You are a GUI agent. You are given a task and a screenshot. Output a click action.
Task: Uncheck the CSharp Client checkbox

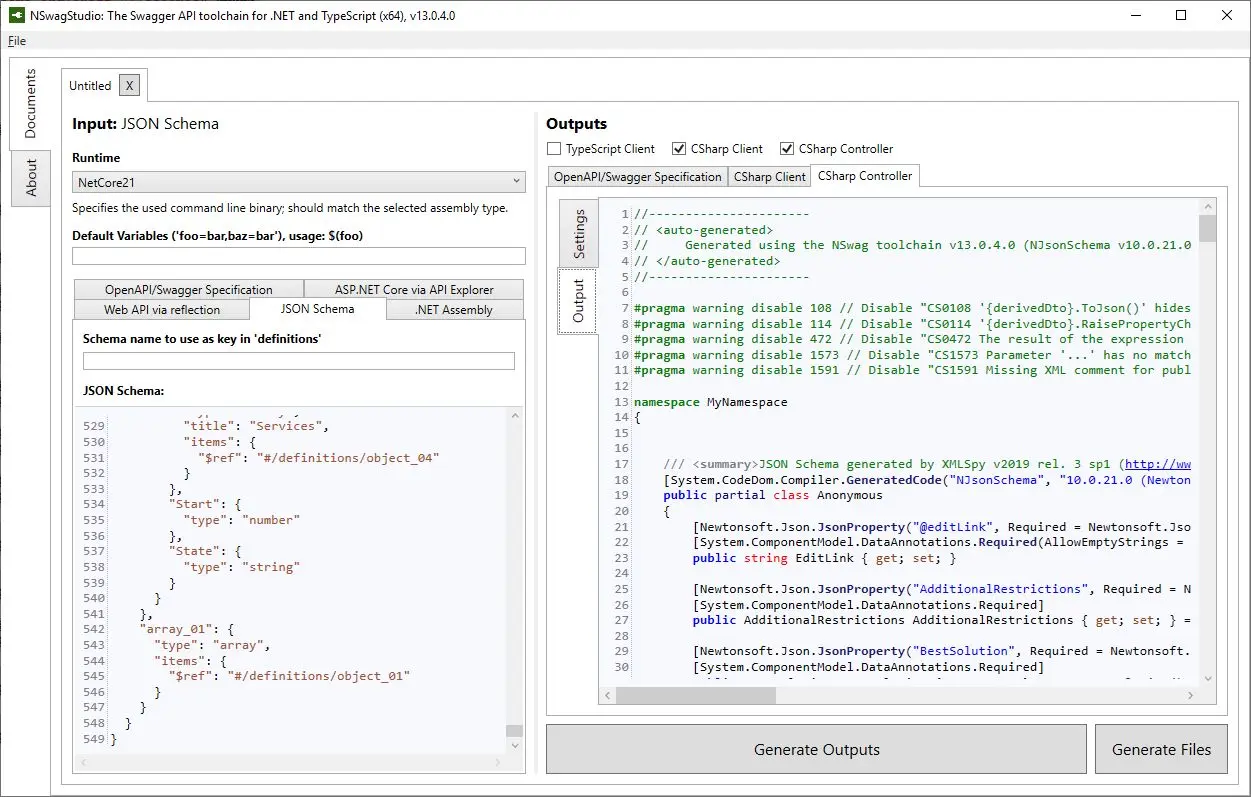(x=681, y=149)
